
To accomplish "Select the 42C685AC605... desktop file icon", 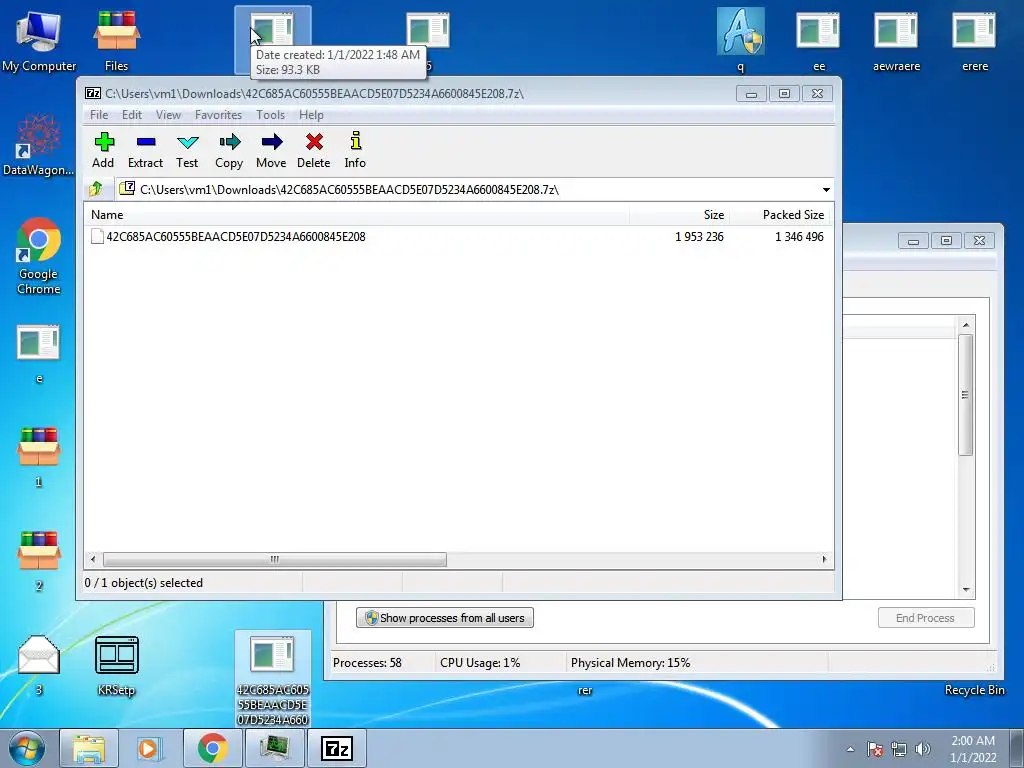I will 273,679.
